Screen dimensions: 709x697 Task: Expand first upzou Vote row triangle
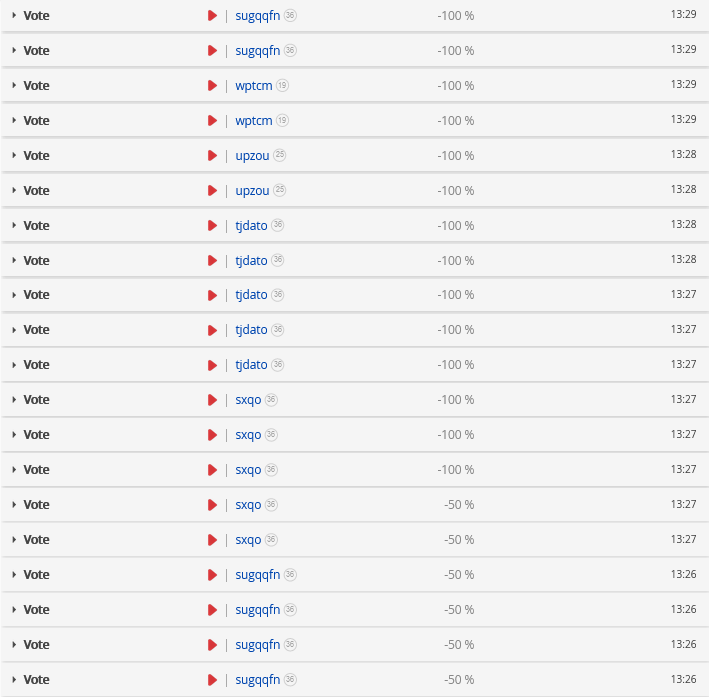(x=14, y=156)
